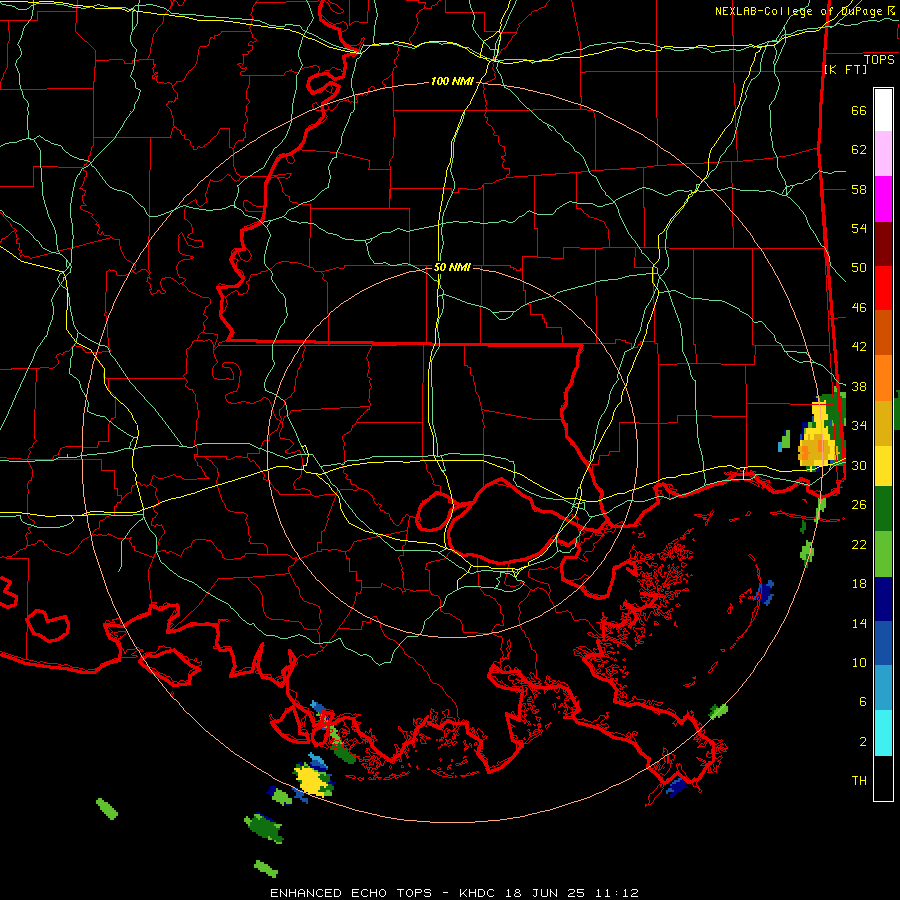Click the dark orange legend swatch
This screenshot has width=900, height=900.
(x=883, y=333)
